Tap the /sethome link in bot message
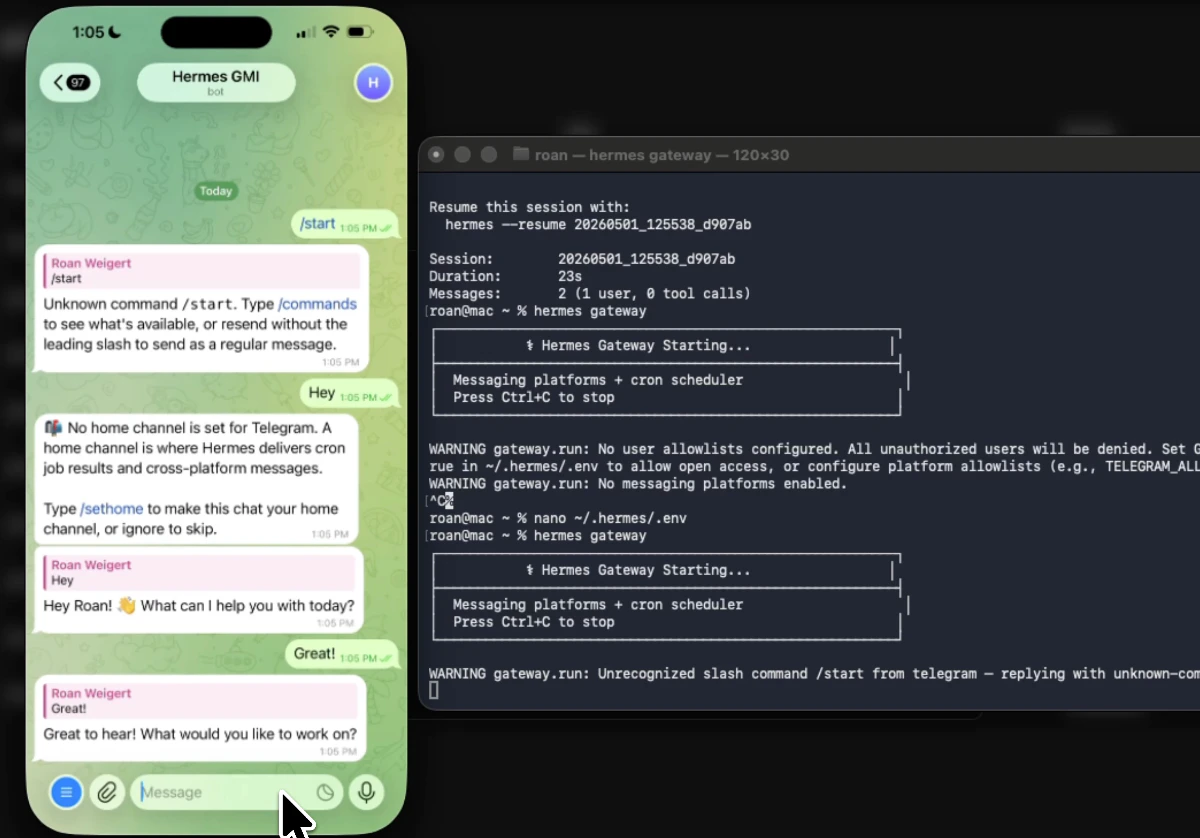The height and width of the screenshot is (838, 1200). coord(111,508)
